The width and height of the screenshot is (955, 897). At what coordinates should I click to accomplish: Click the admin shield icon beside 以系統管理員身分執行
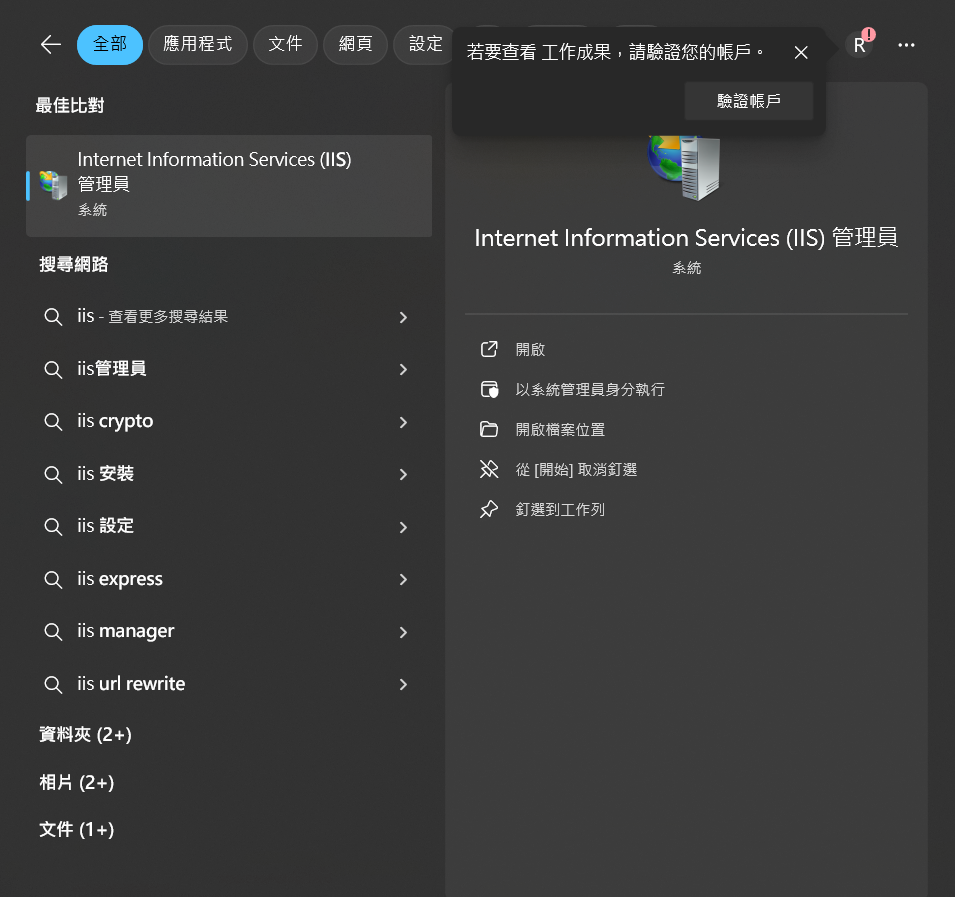click(x=489, y=389)
